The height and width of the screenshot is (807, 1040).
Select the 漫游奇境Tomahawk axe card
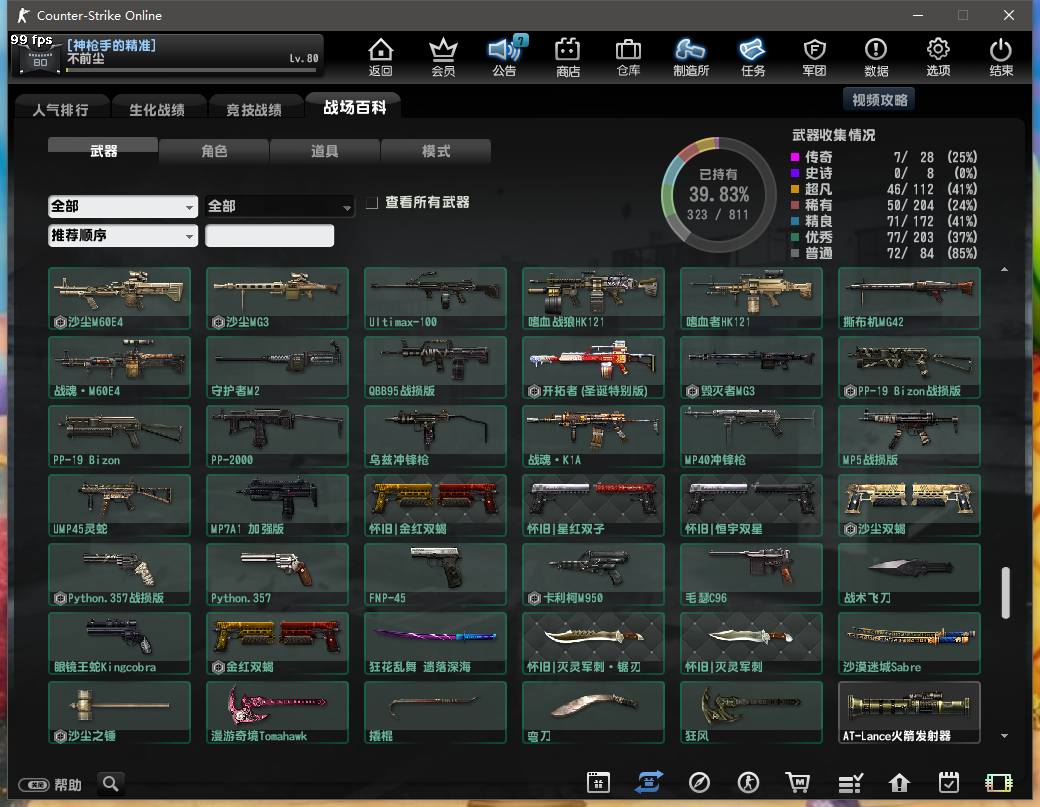(277, 712)
